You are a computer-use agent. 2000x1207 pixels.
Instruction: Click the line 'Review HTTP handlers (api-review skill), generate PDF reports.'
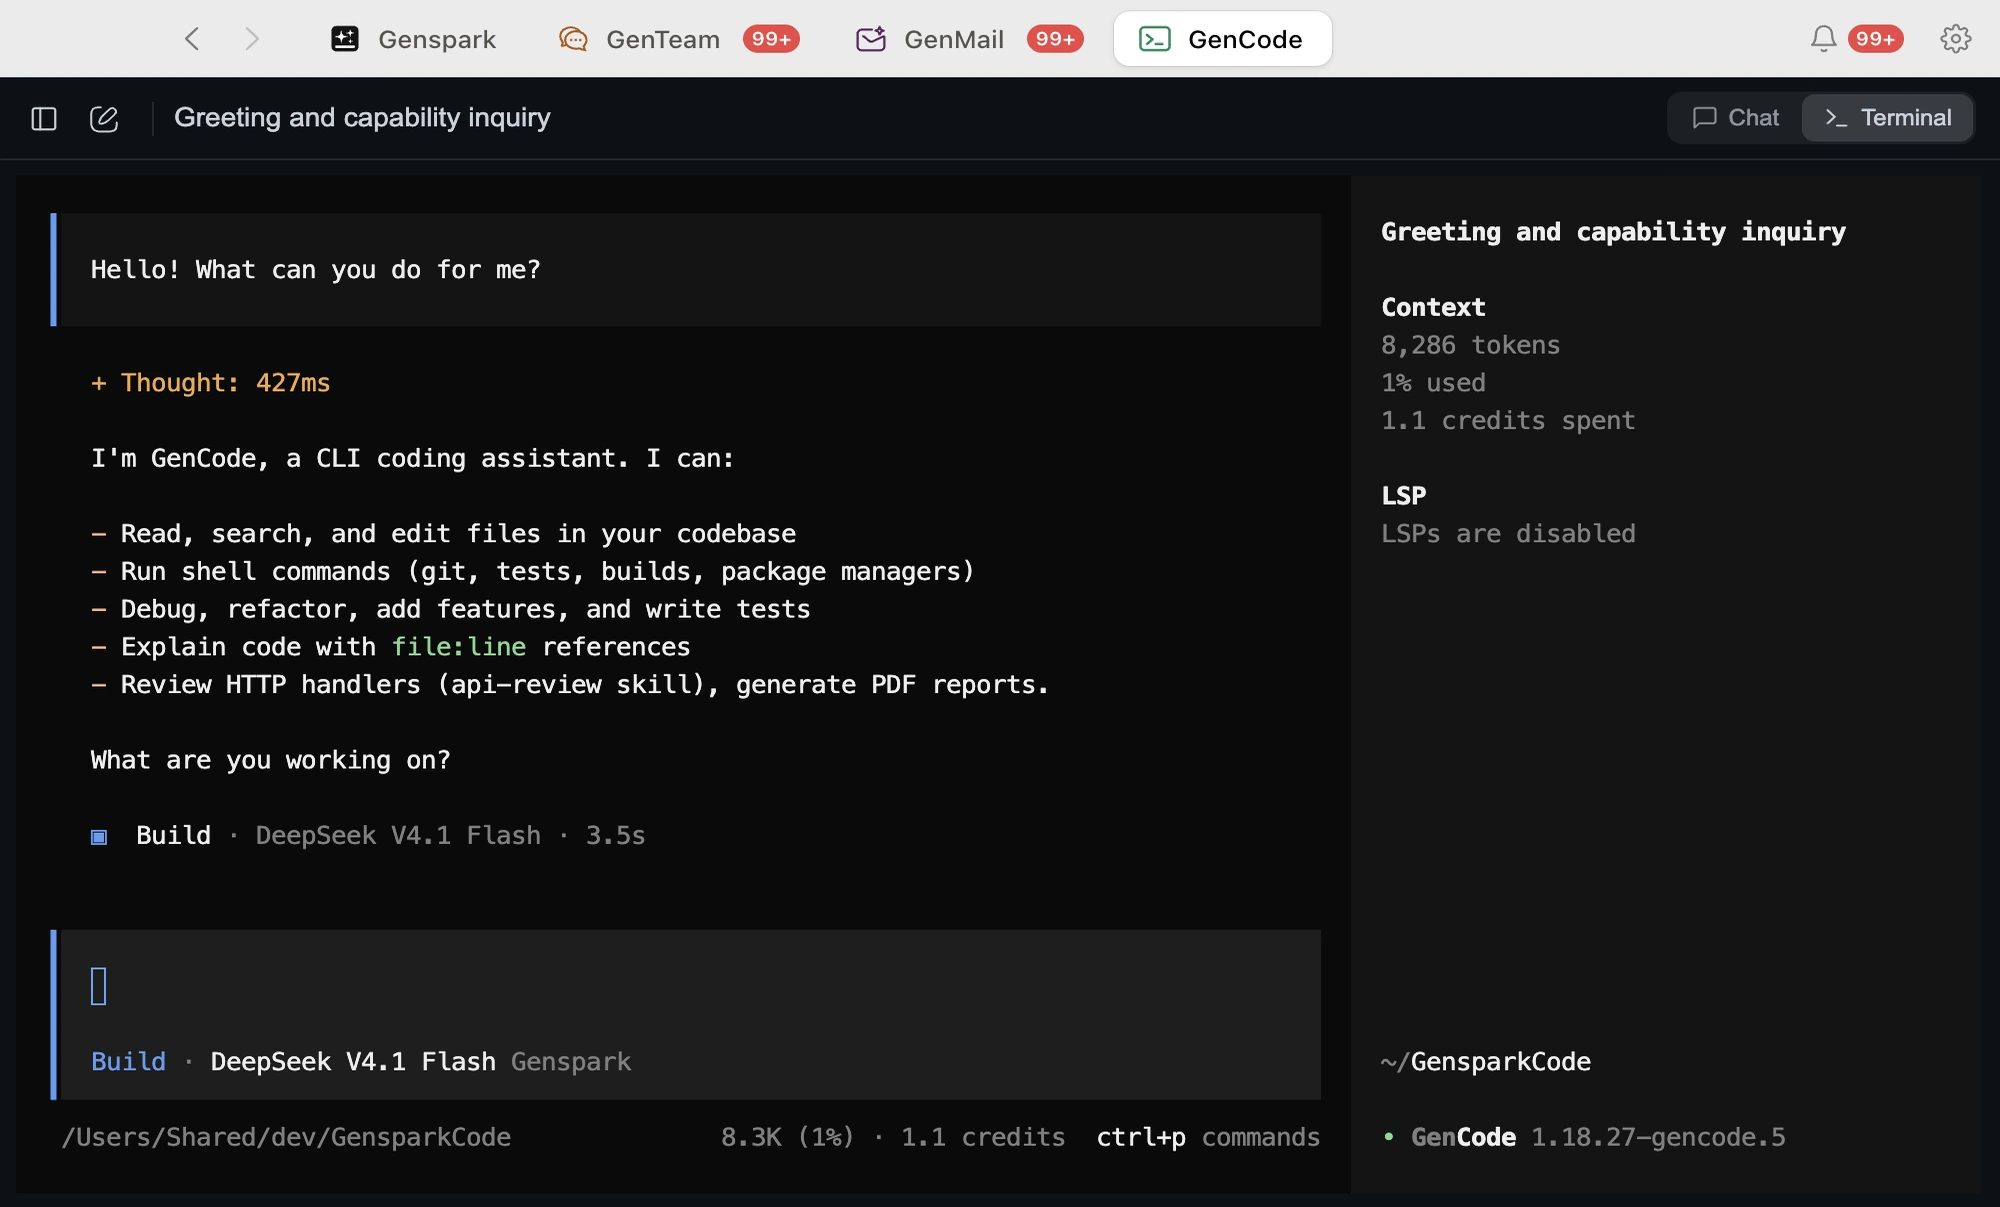point(585,685)
